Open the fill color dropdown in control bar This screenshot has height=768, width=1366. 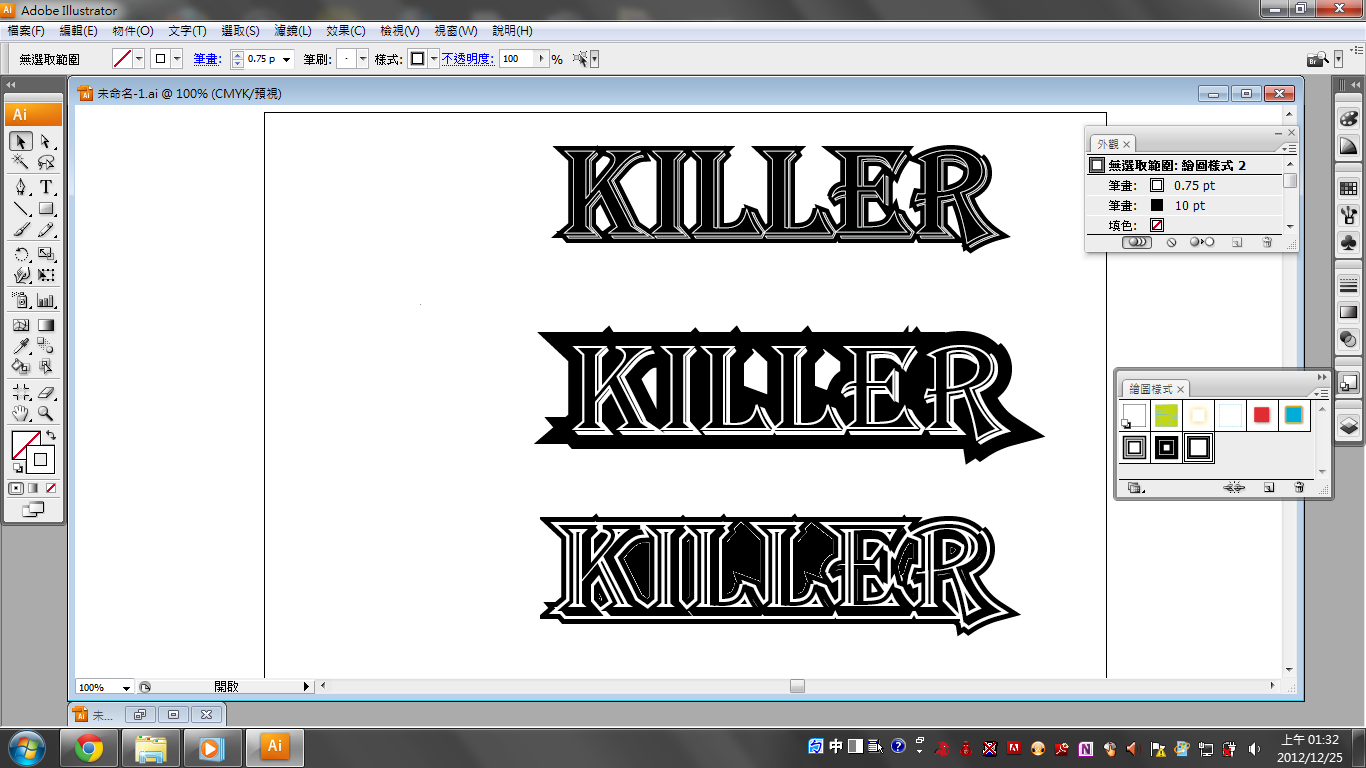click(139, 59)
